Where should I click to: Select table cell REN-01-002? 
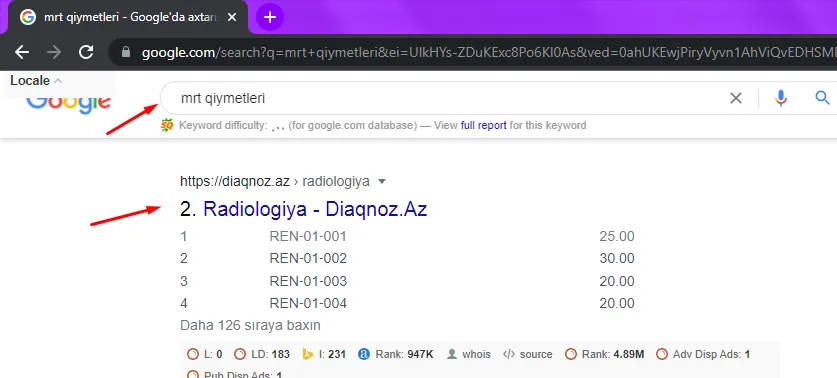coord(308,258)
